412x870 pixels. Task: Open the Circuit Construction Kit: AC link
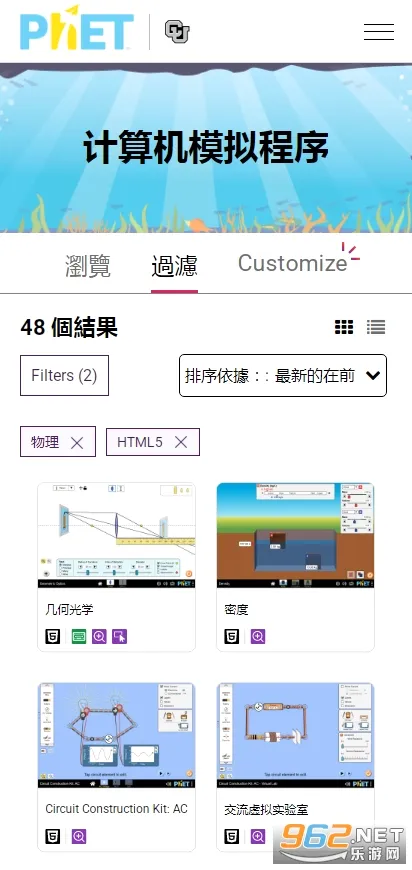pyautogui.click(x=116, y=809)
